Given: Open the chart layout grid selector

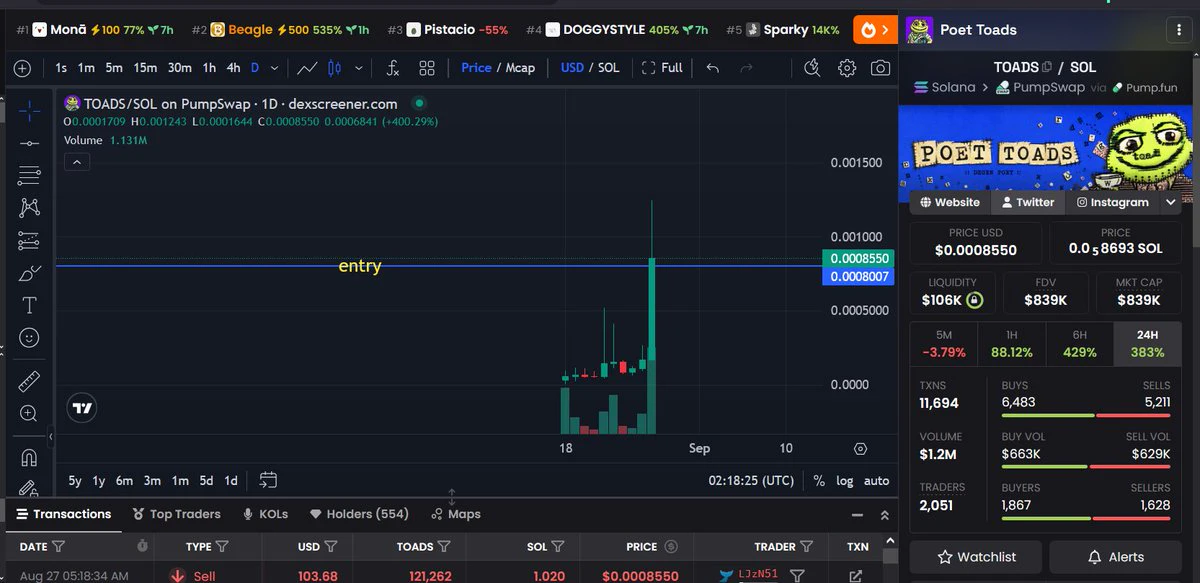Looking at the screenshot, I should click(x=427, y=68).
